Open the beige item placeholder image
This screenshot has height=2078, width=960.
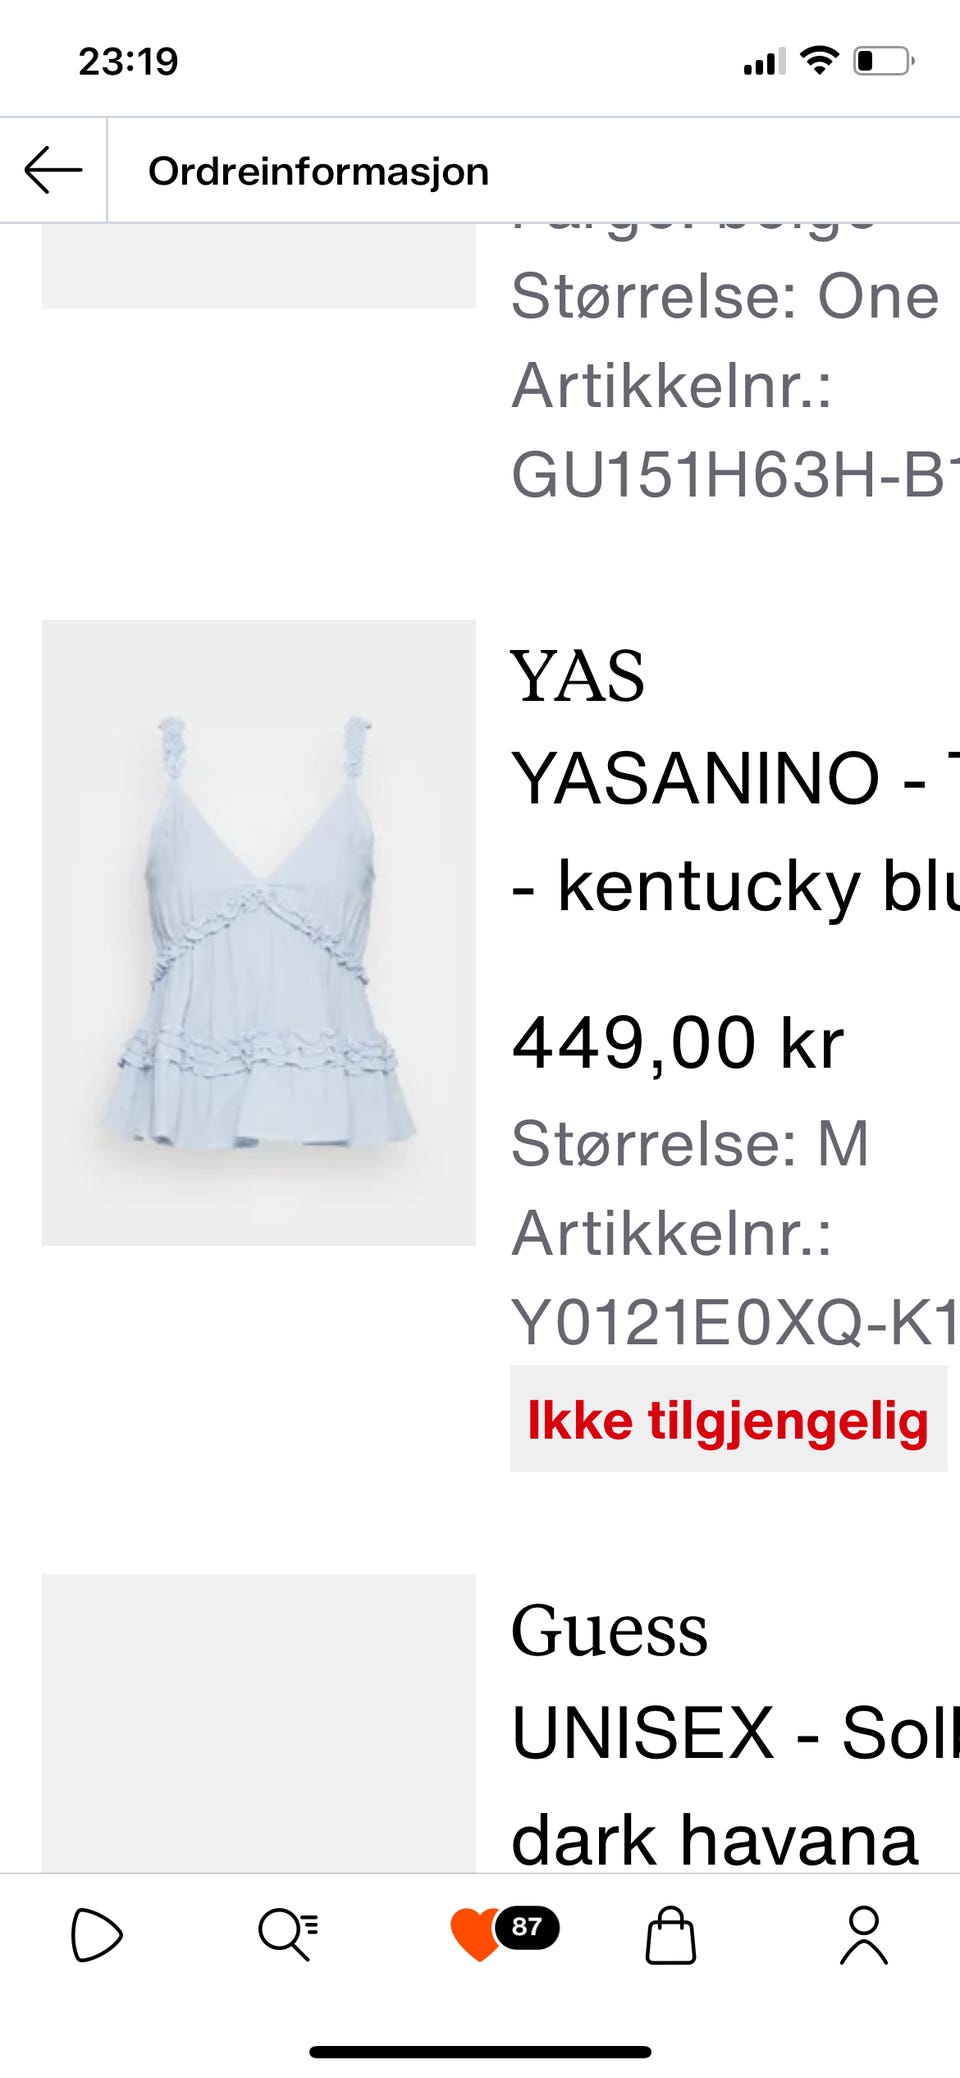click(258, 265)
